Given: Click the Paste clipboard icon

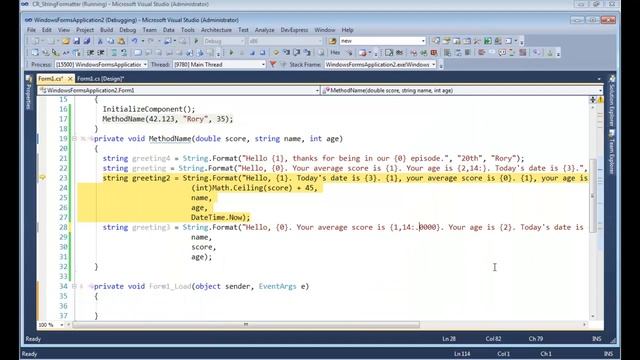Looking at the screenshot, I should point(121,41).
